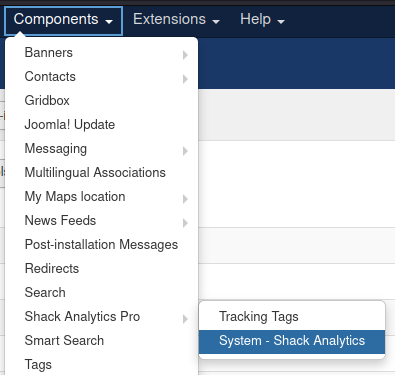
Task: Open Search component
Action: 102,293
